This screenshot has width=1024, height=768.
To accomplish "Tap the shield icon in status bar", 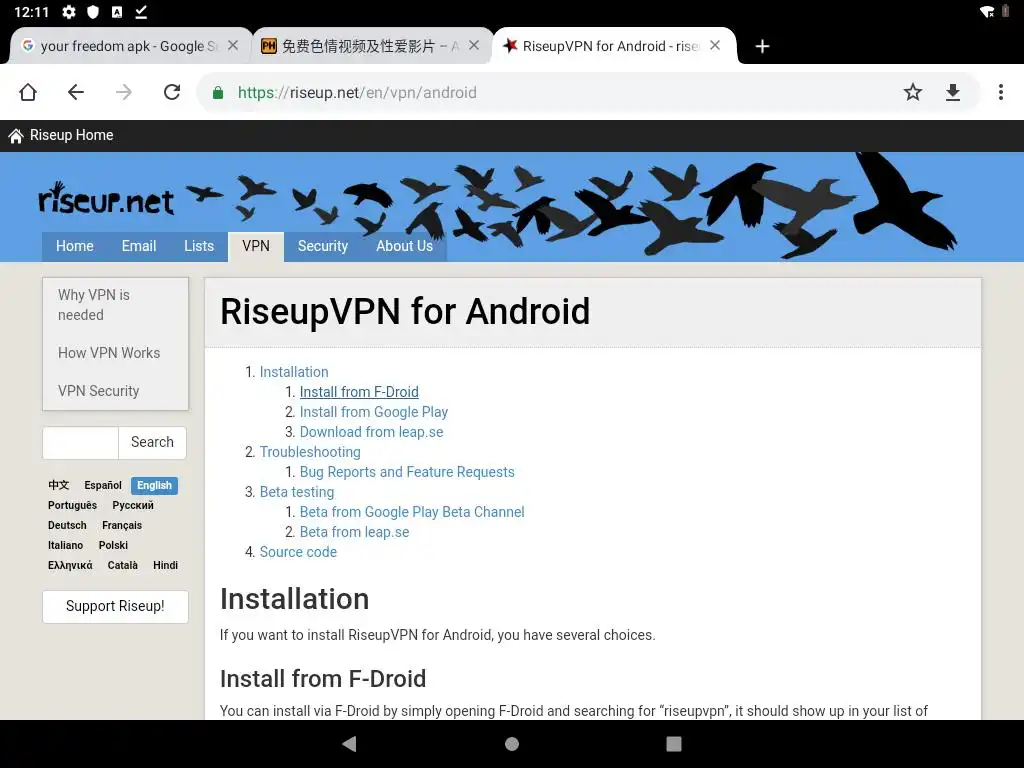I will 93,12.
